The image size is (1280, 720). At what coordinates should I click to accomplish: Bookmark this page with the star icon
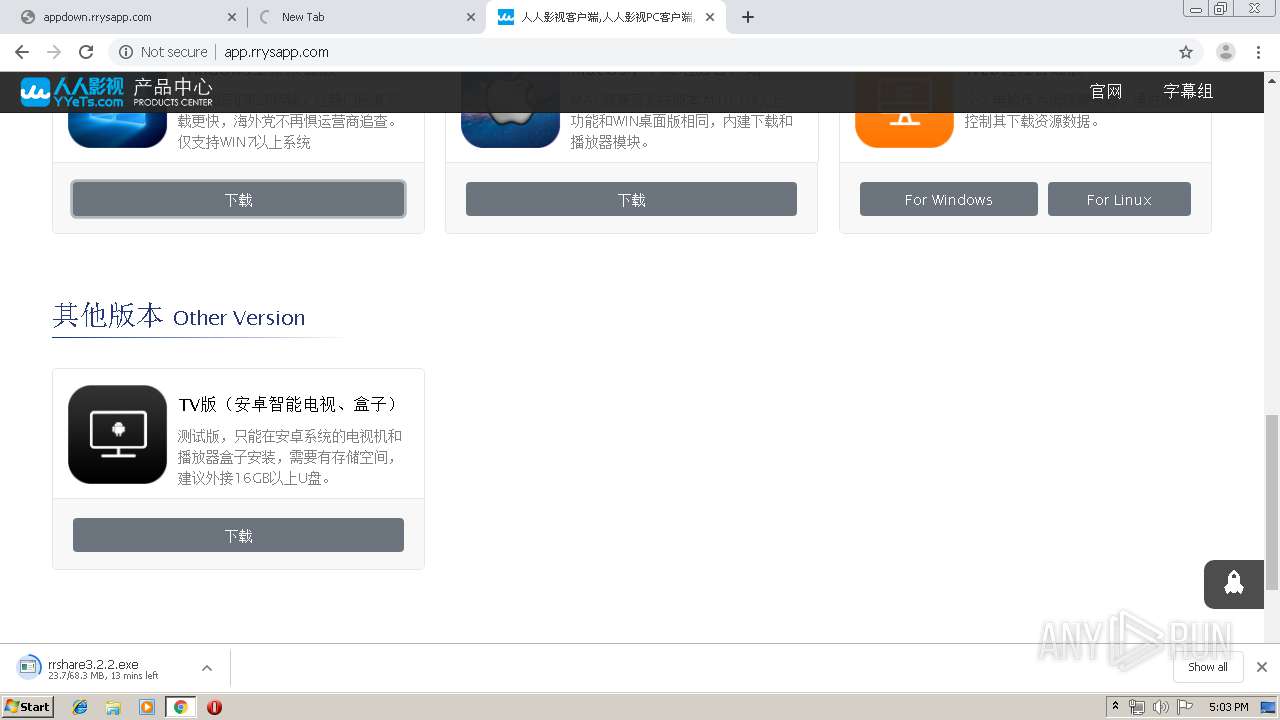[1186, 52]
